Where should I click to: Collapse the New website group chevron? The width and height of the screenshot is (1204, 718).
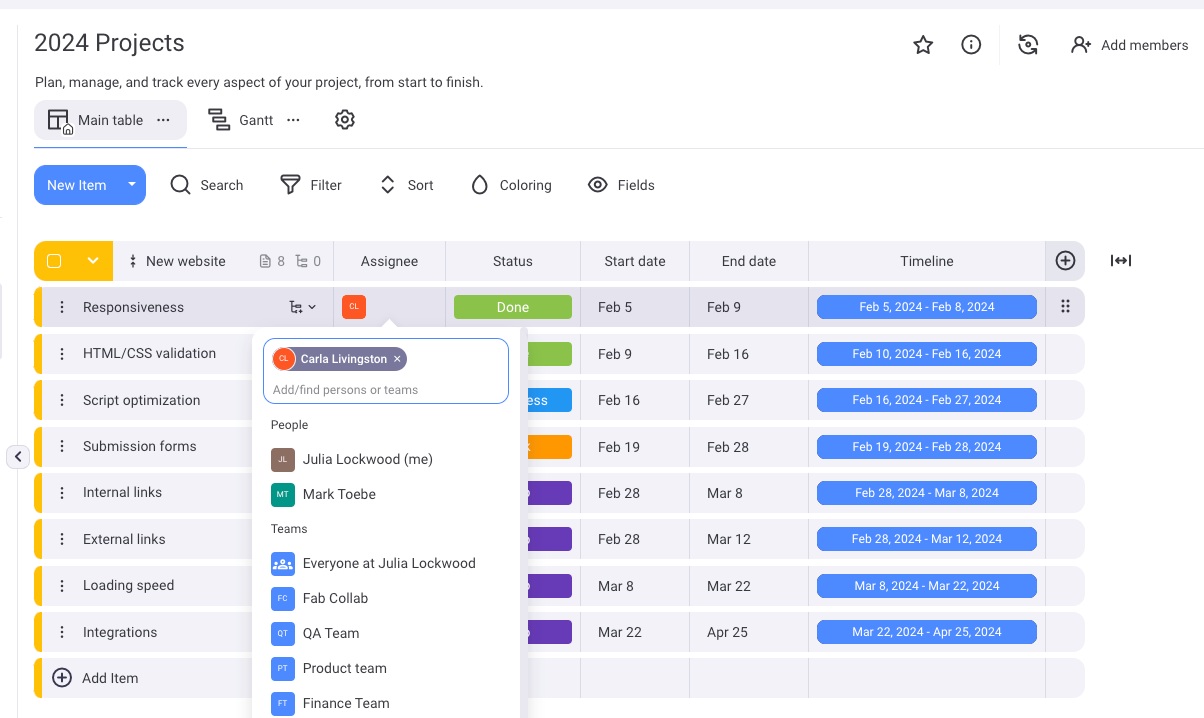[x=93, y=261]
